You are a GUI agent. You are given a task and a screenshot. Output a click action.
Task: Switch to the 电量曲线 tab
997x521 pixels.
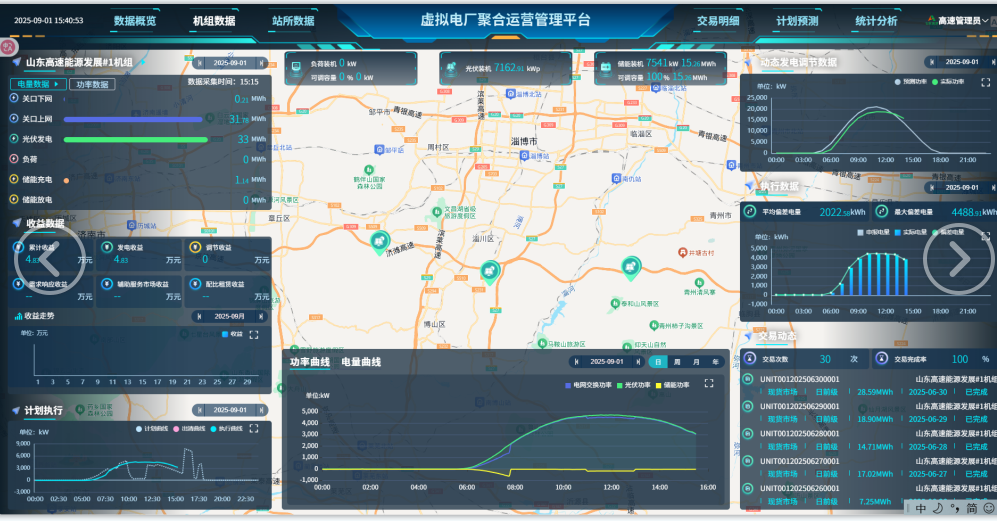[361, 362]
